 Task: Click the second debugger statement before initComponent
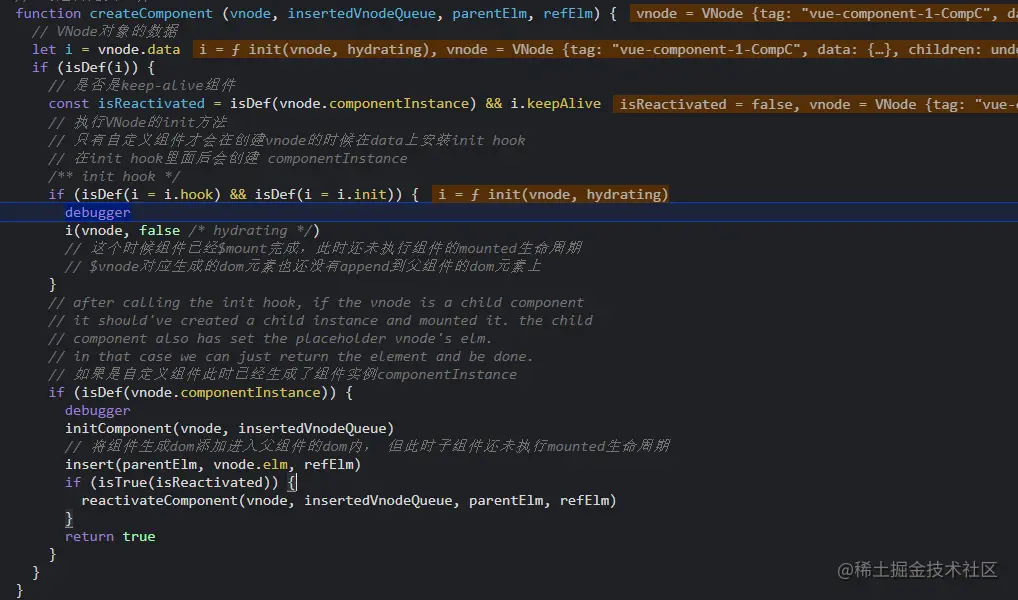97,410
